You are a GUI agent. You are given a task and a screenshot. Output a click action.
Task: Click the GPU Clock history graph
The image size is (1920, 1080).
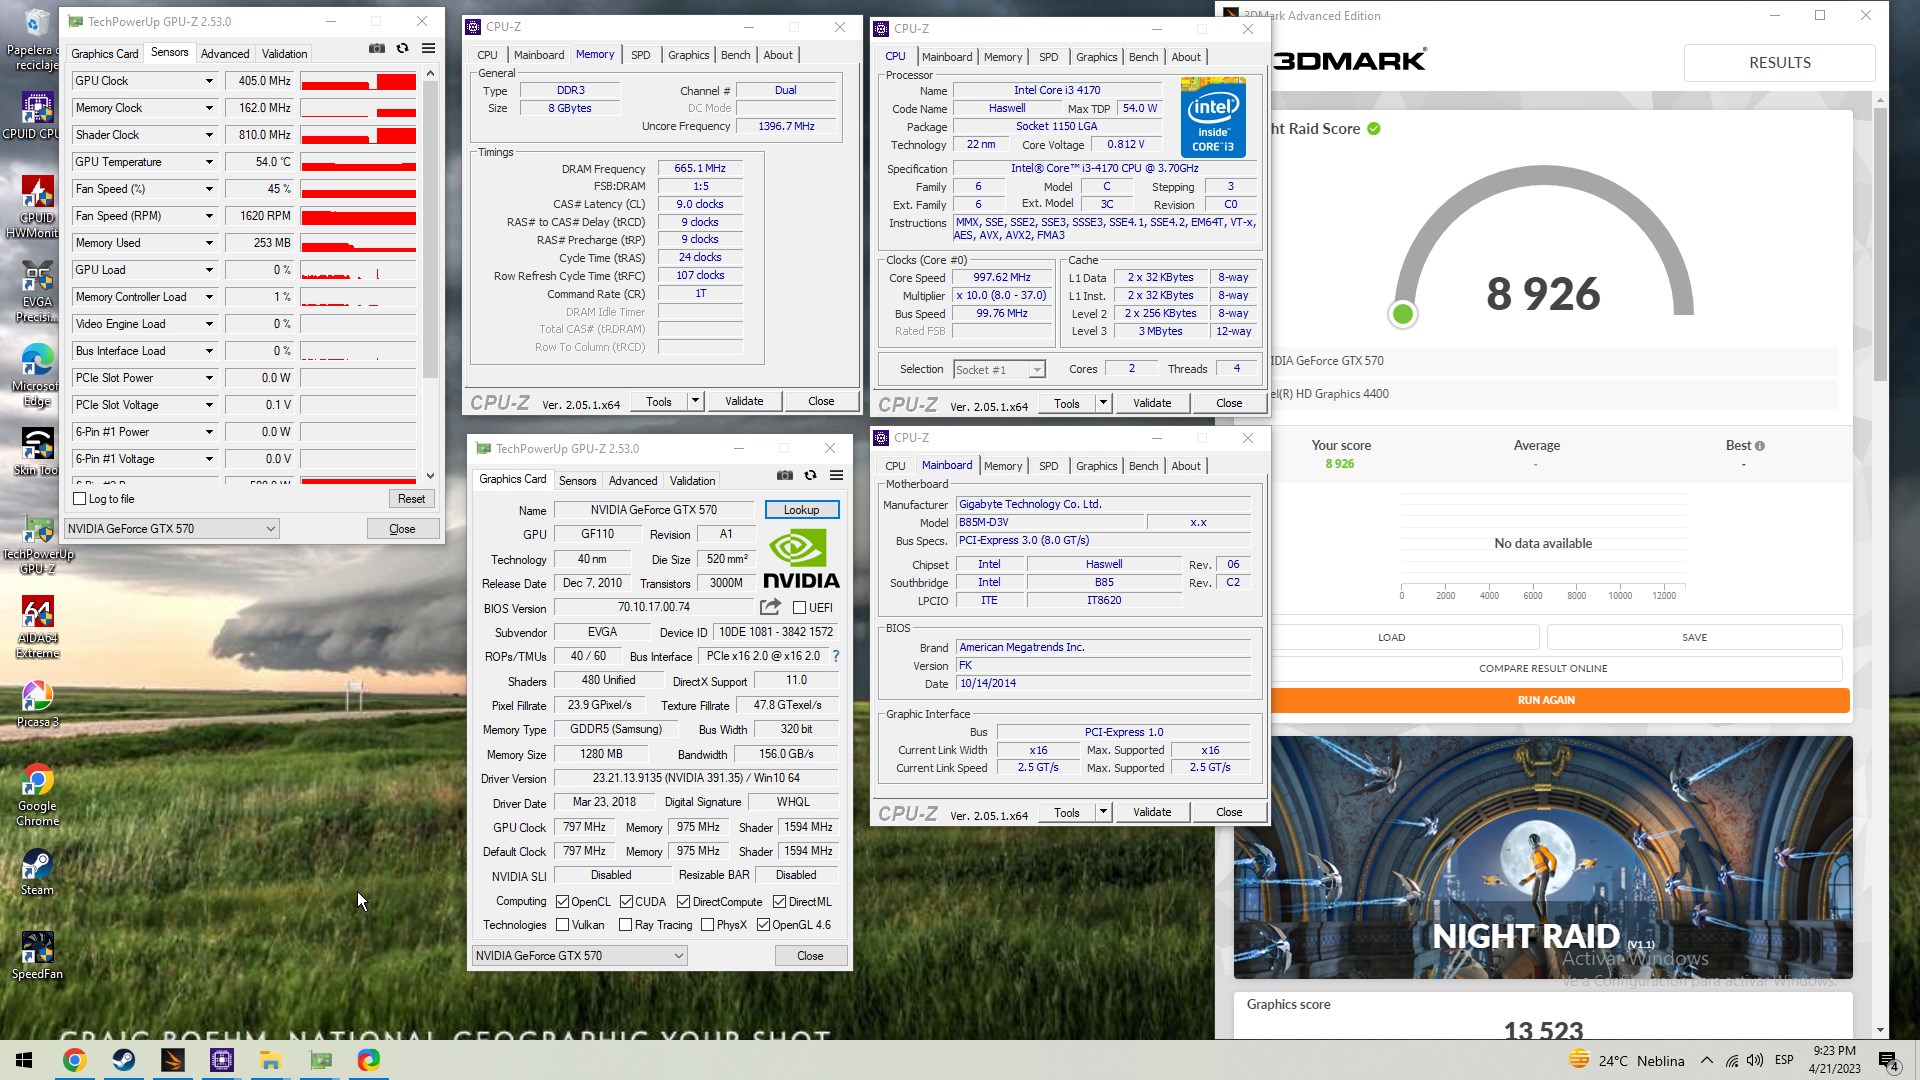(358, 81)
